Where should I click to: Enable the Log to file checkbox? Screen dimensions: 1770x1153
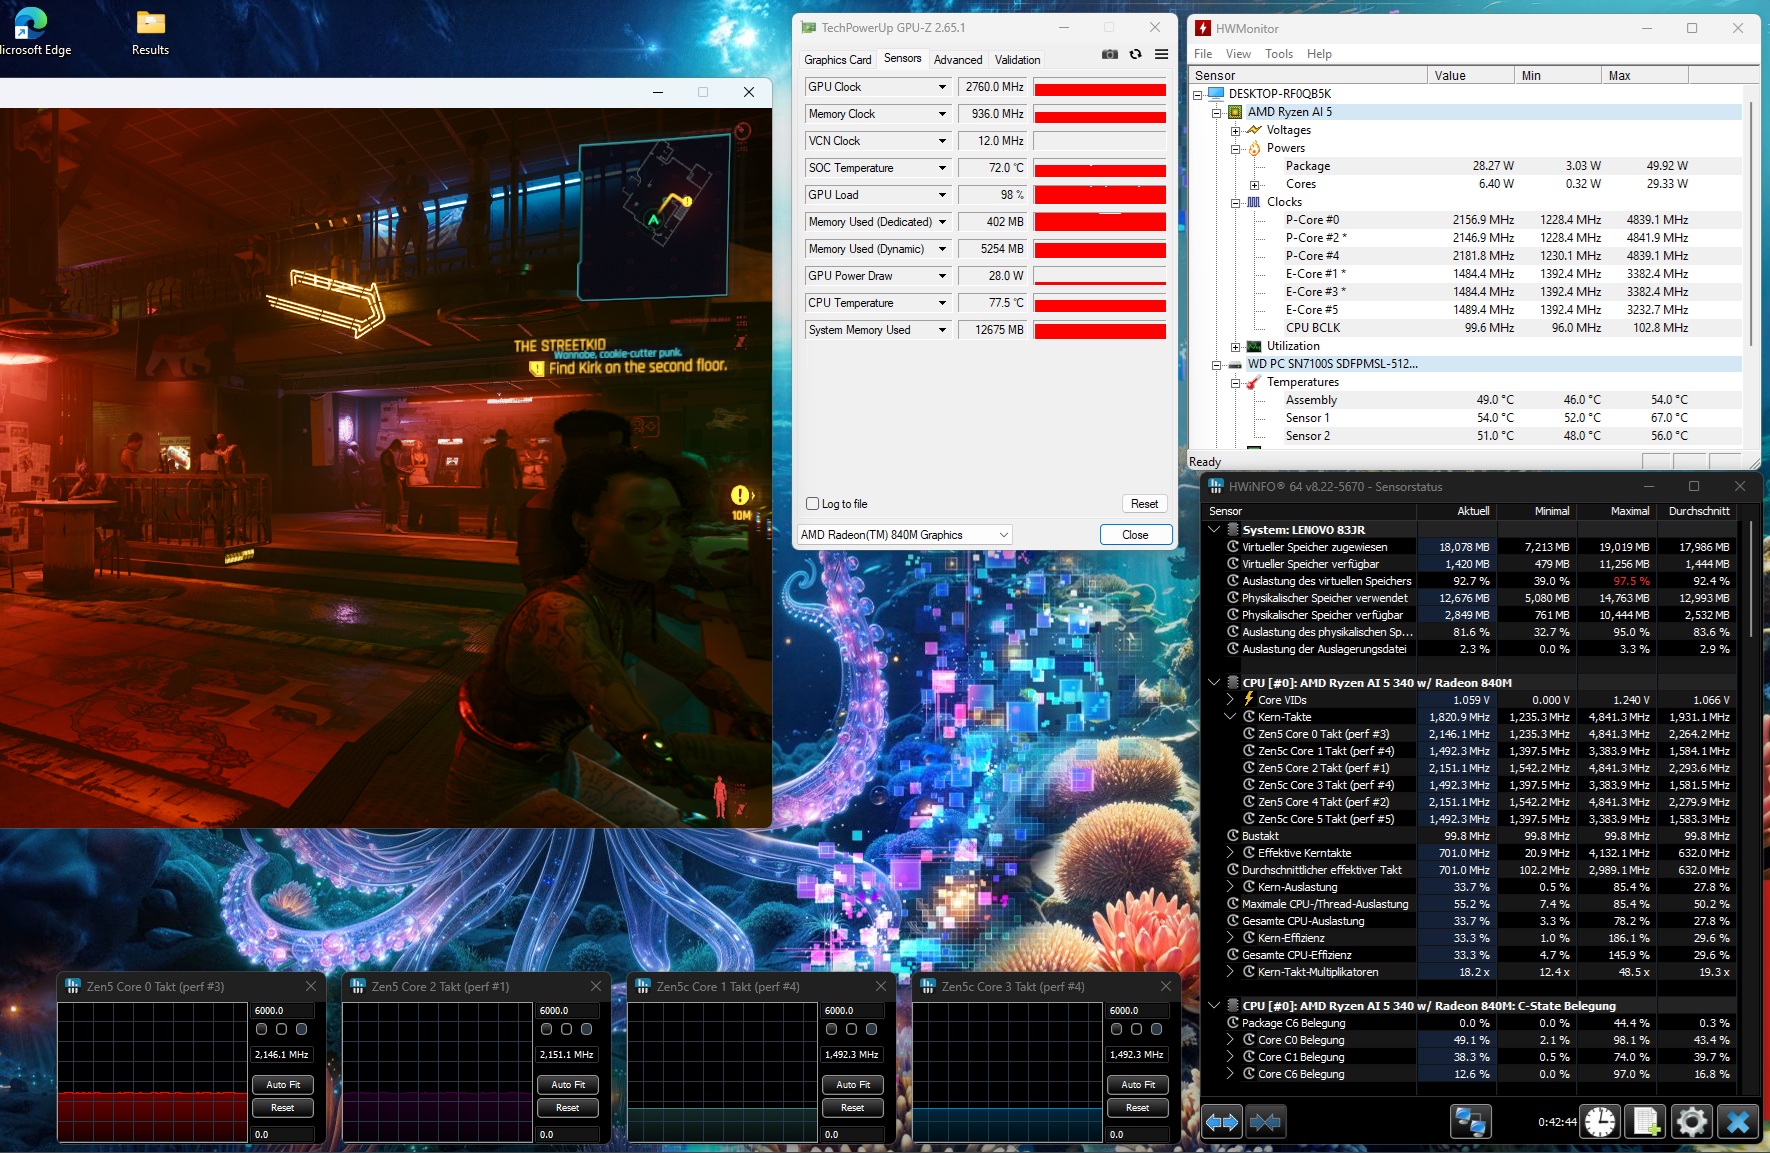pyautogui.click(x=813, y=504)
